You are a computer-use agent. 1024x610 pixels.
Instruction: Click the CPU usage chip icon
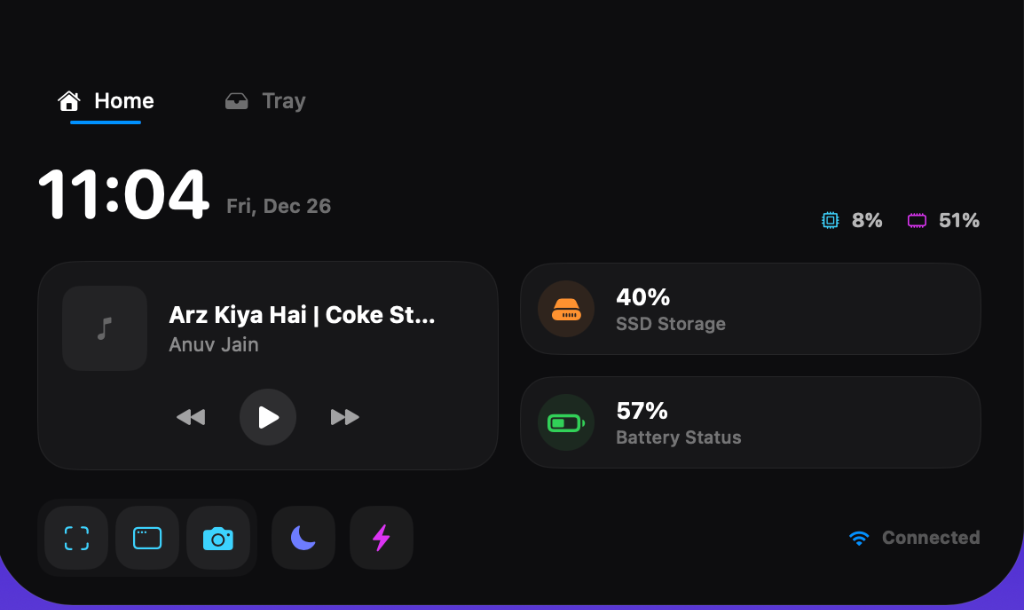pyautogui.click(x=830, y=220)
